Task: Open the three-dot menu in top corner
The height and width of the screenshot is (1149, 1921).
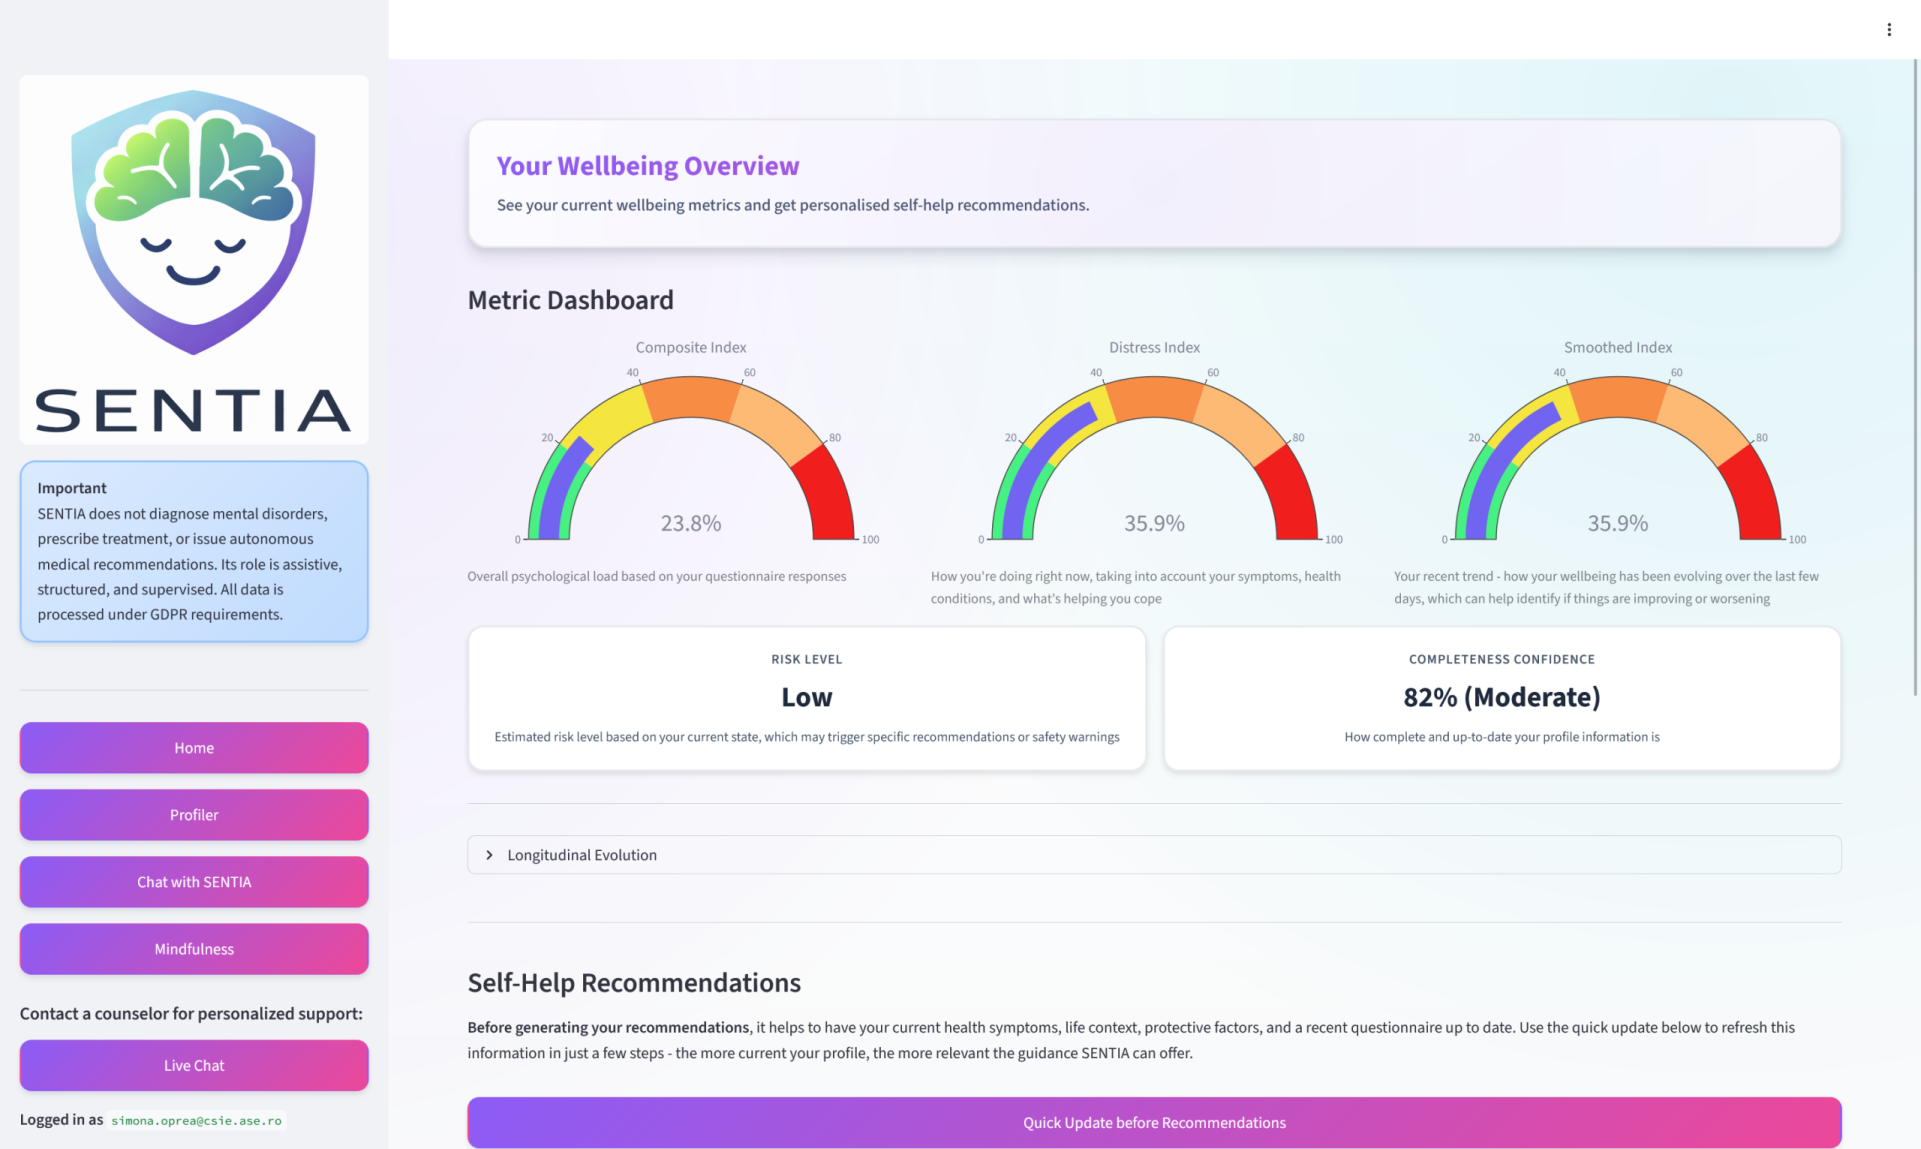Action: [1888, 30]
